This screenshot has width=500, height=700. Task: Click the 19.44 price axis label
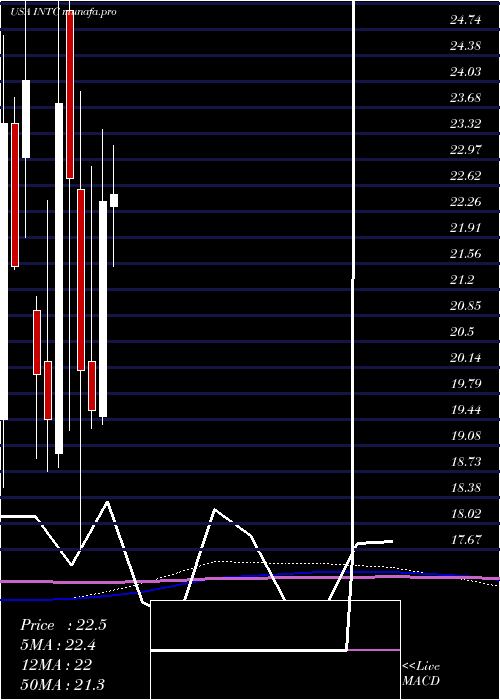tap(466, 410)
